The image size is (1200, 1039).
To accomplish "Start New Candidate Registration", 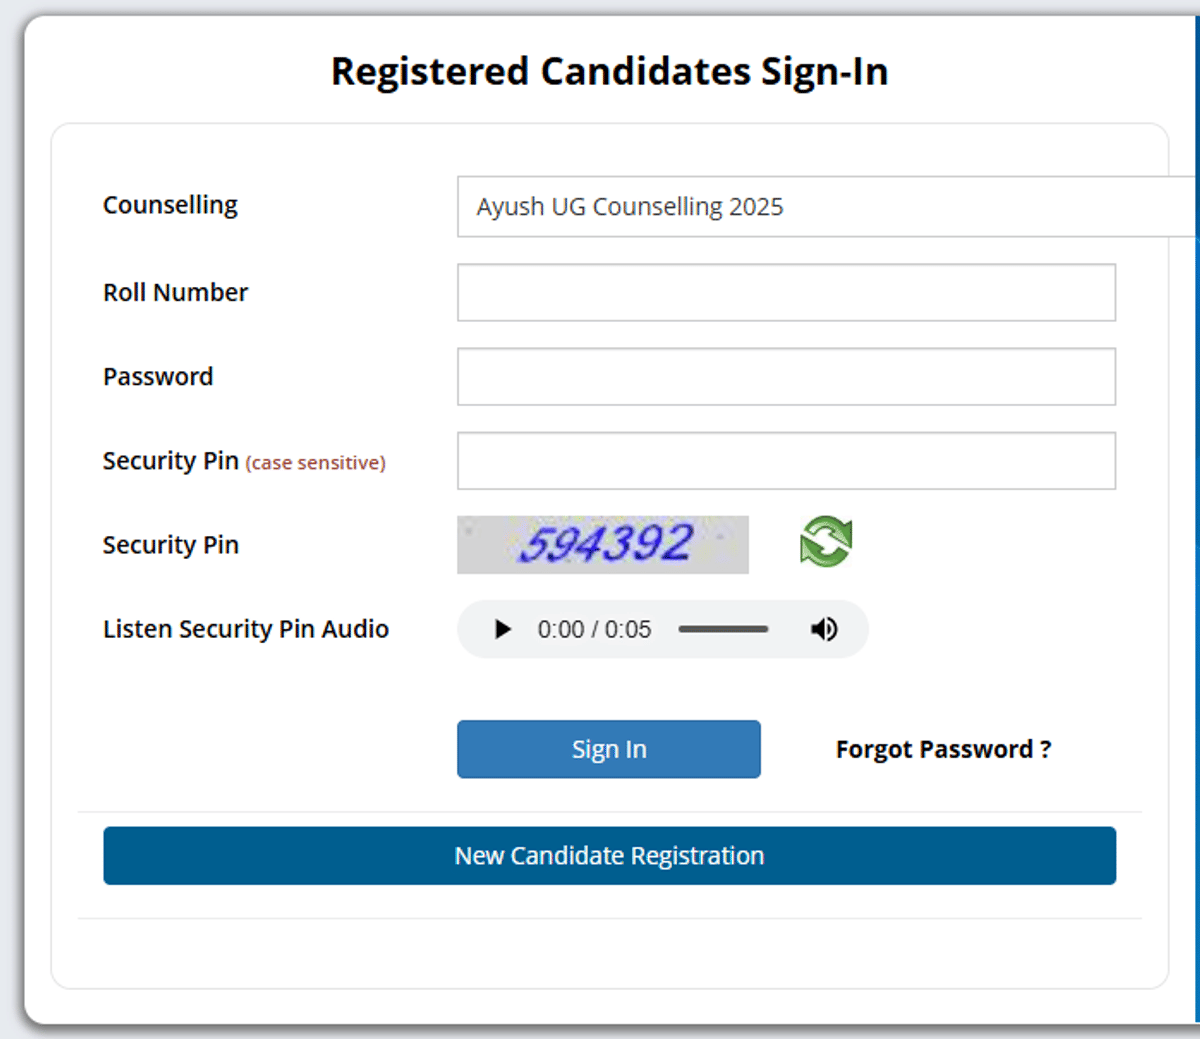I will coord(608,856).
